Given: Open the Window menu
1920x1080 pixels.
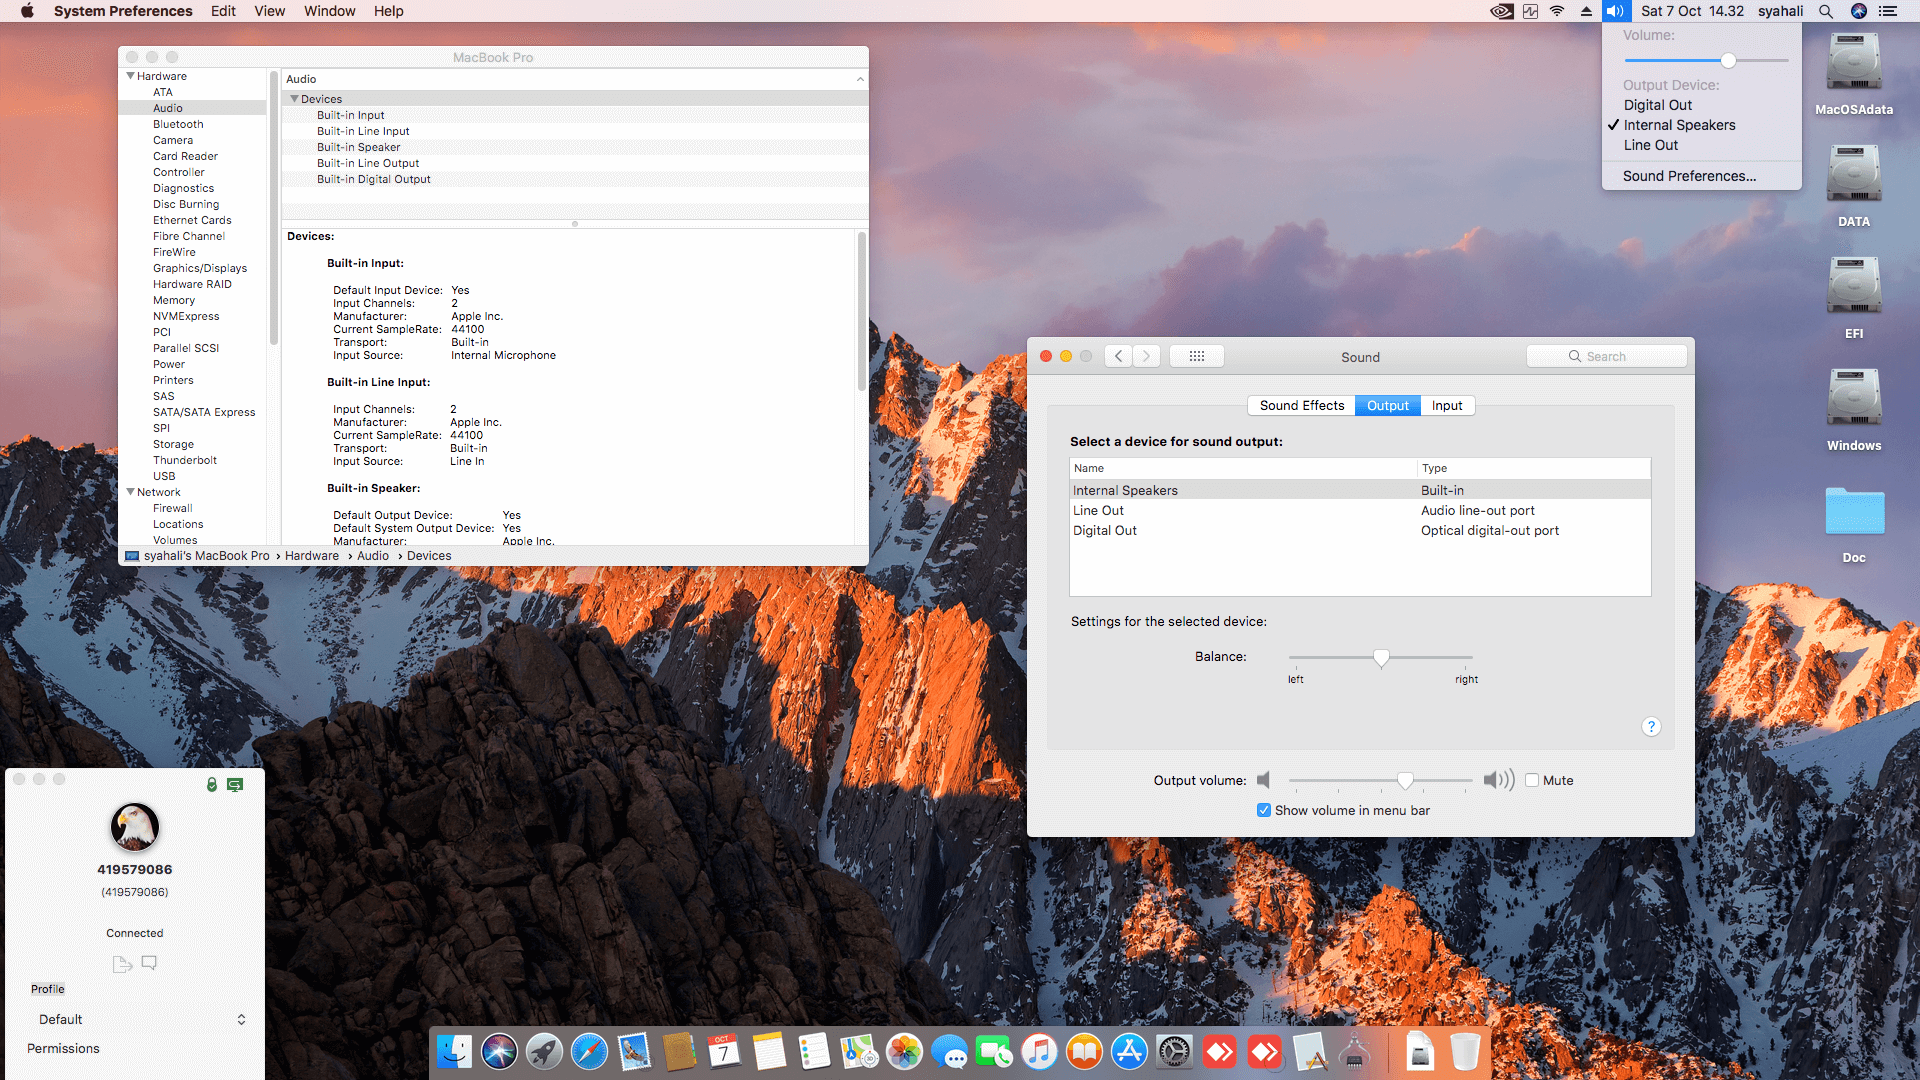Looking at the screenshot, I should point(329,11).
